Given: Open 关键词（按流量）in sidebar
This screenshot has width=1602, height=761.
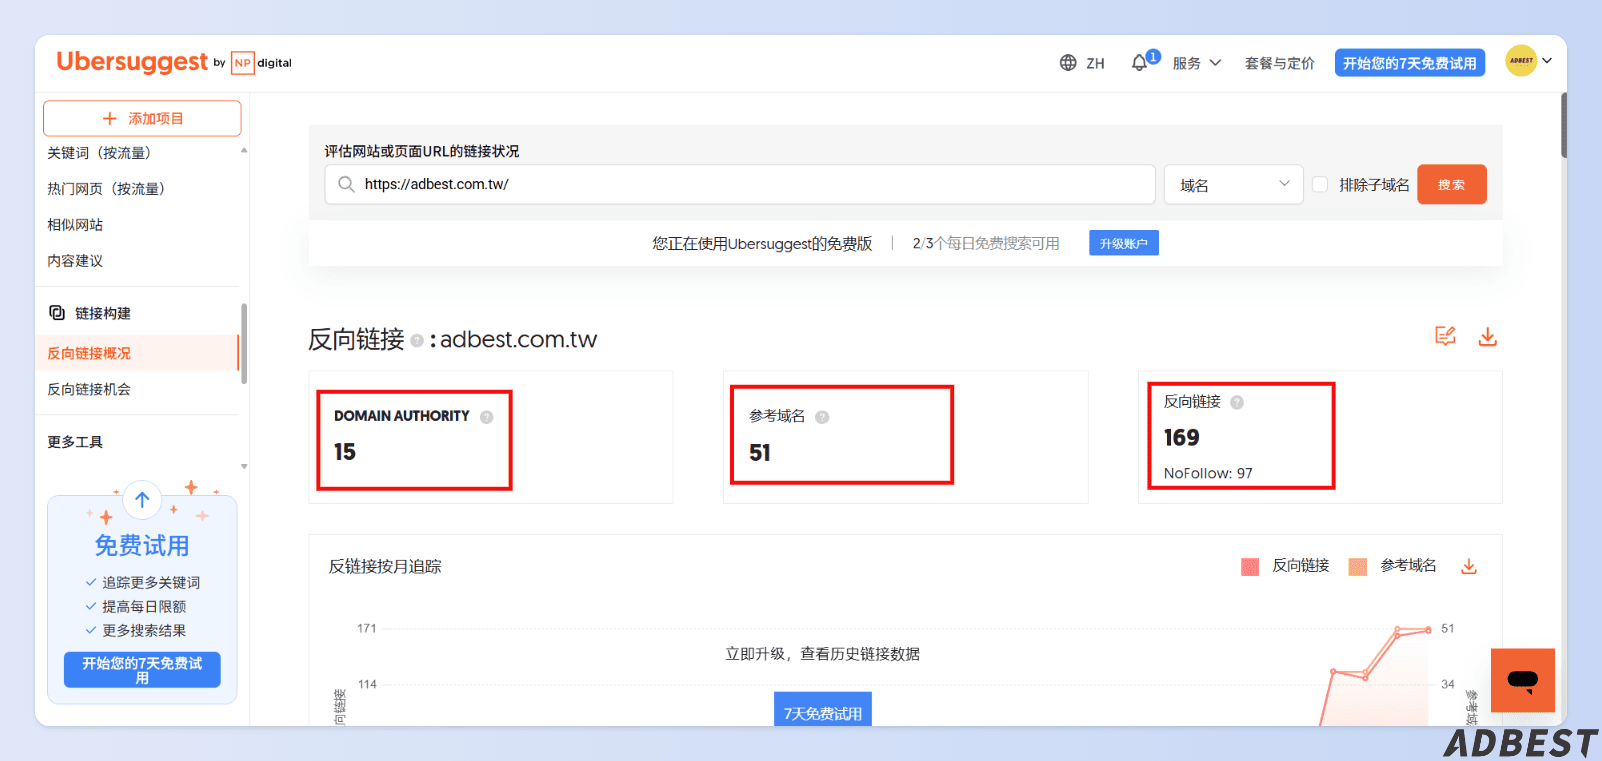Looking at the screenshot, I should 99,153.
